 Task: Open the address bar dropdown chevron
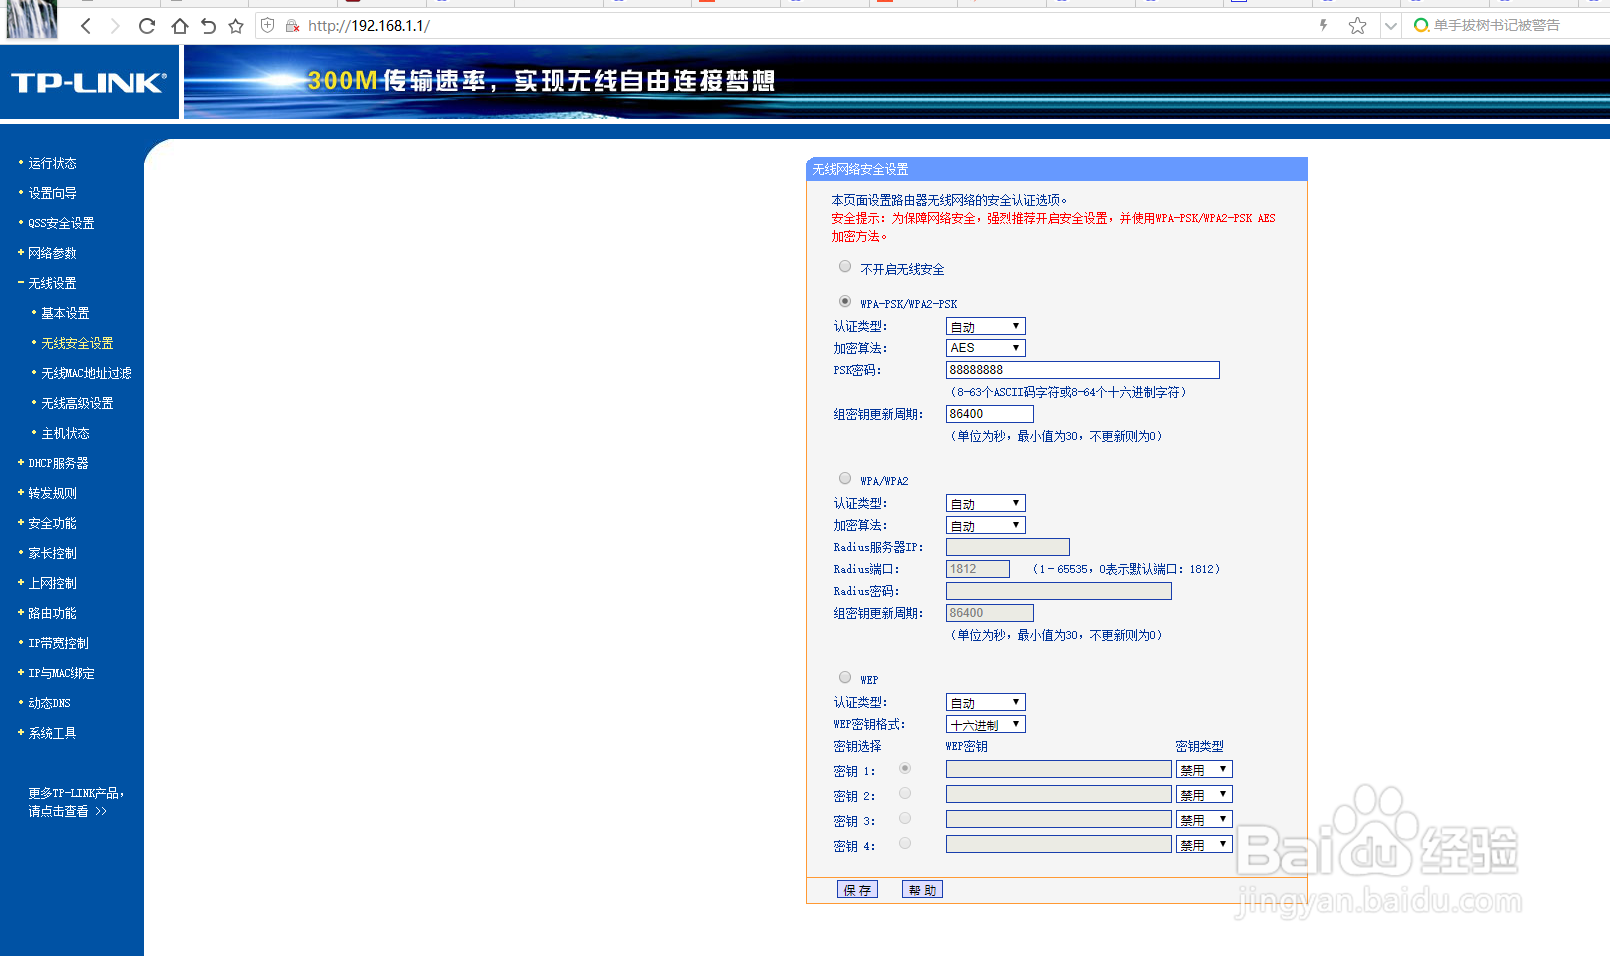coord(1390,26)
